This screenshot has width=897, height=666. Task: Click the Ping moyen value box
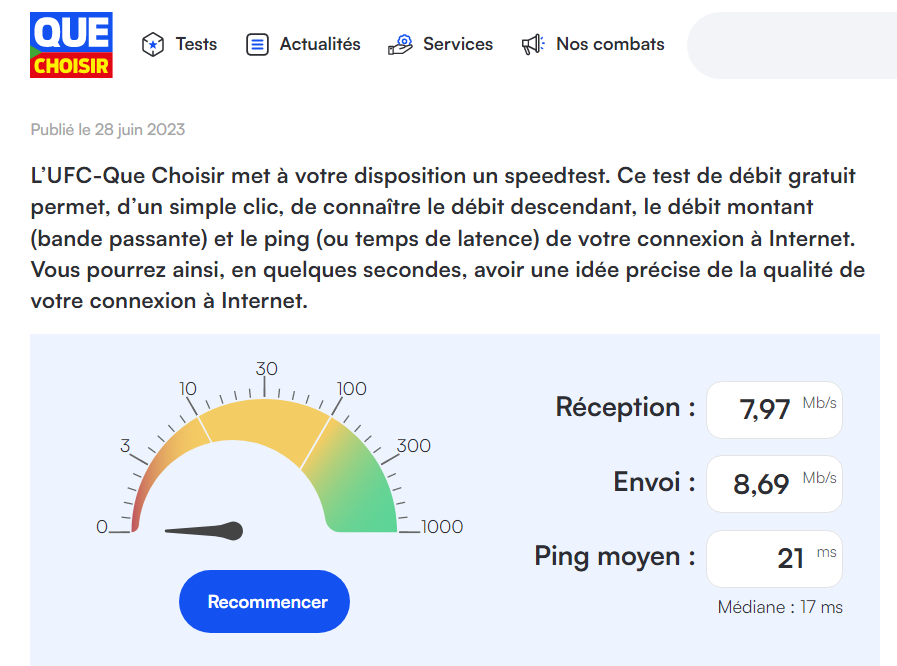pyautogui.click(x=773, y=557)
